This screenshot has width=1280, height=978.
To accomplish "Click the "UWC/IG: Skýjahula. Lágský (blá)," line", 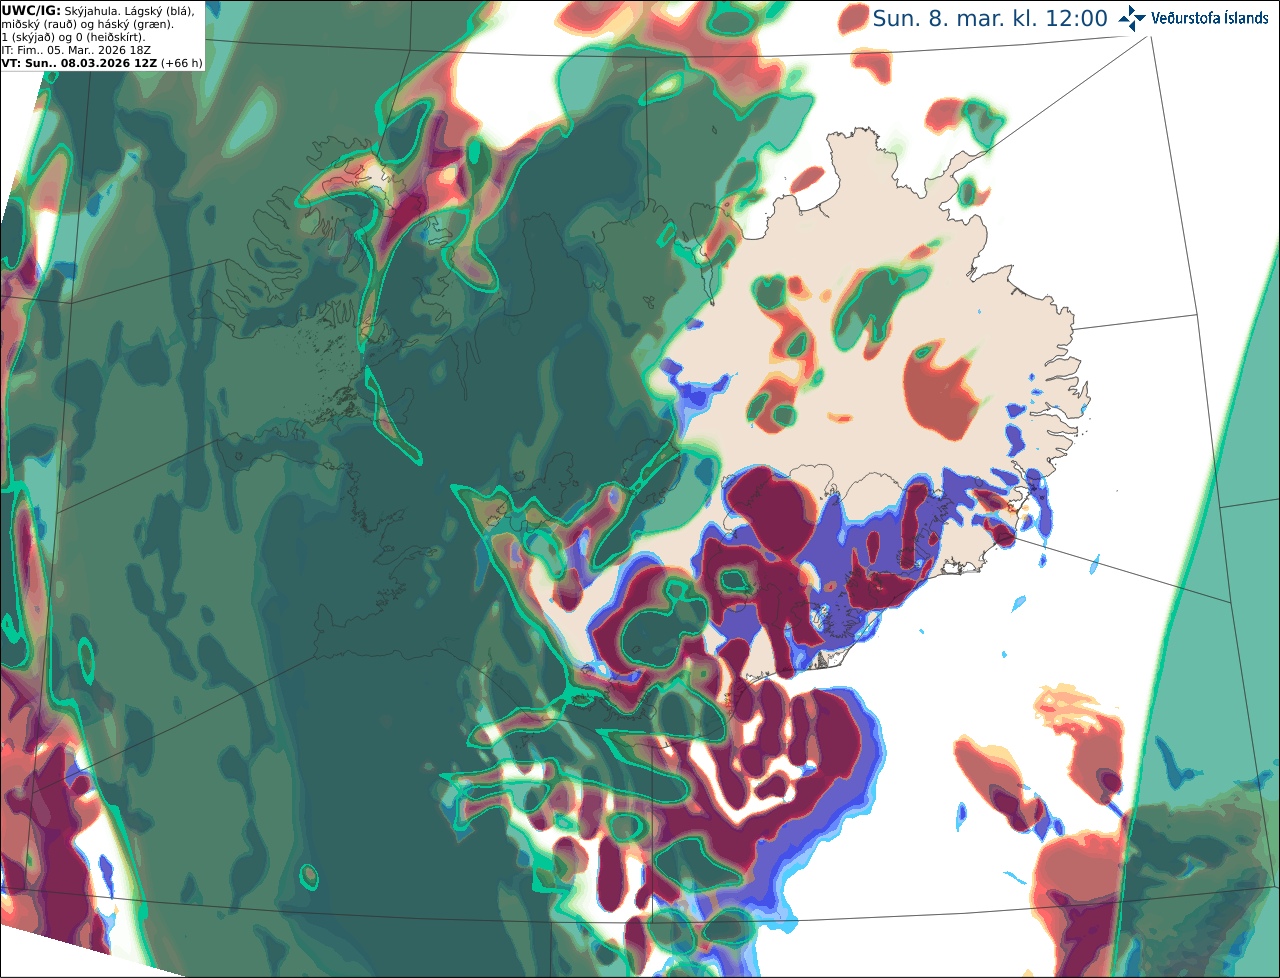I will [98, 10].
